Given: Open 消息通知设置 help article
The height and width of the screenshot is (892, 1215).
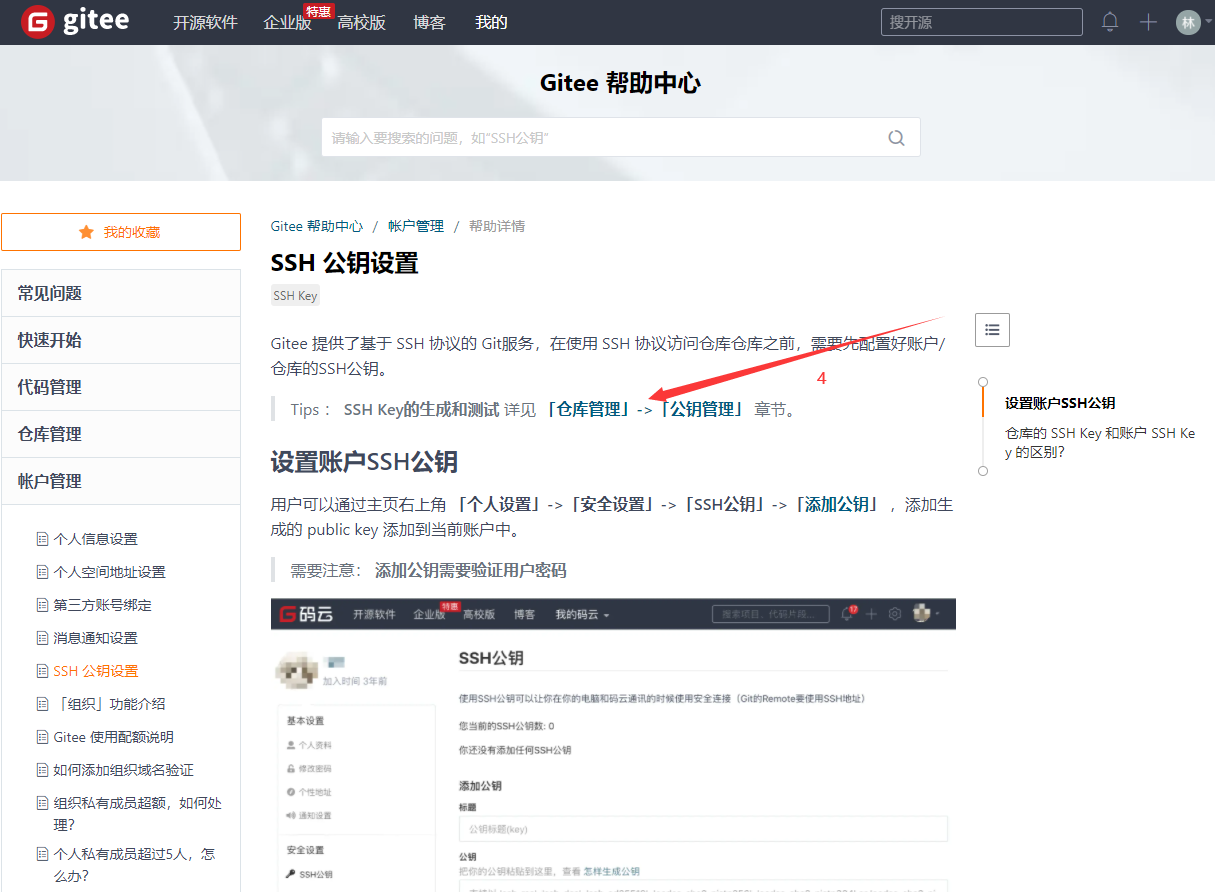Looking at the screenshot, I should click(x=95, y=638).
